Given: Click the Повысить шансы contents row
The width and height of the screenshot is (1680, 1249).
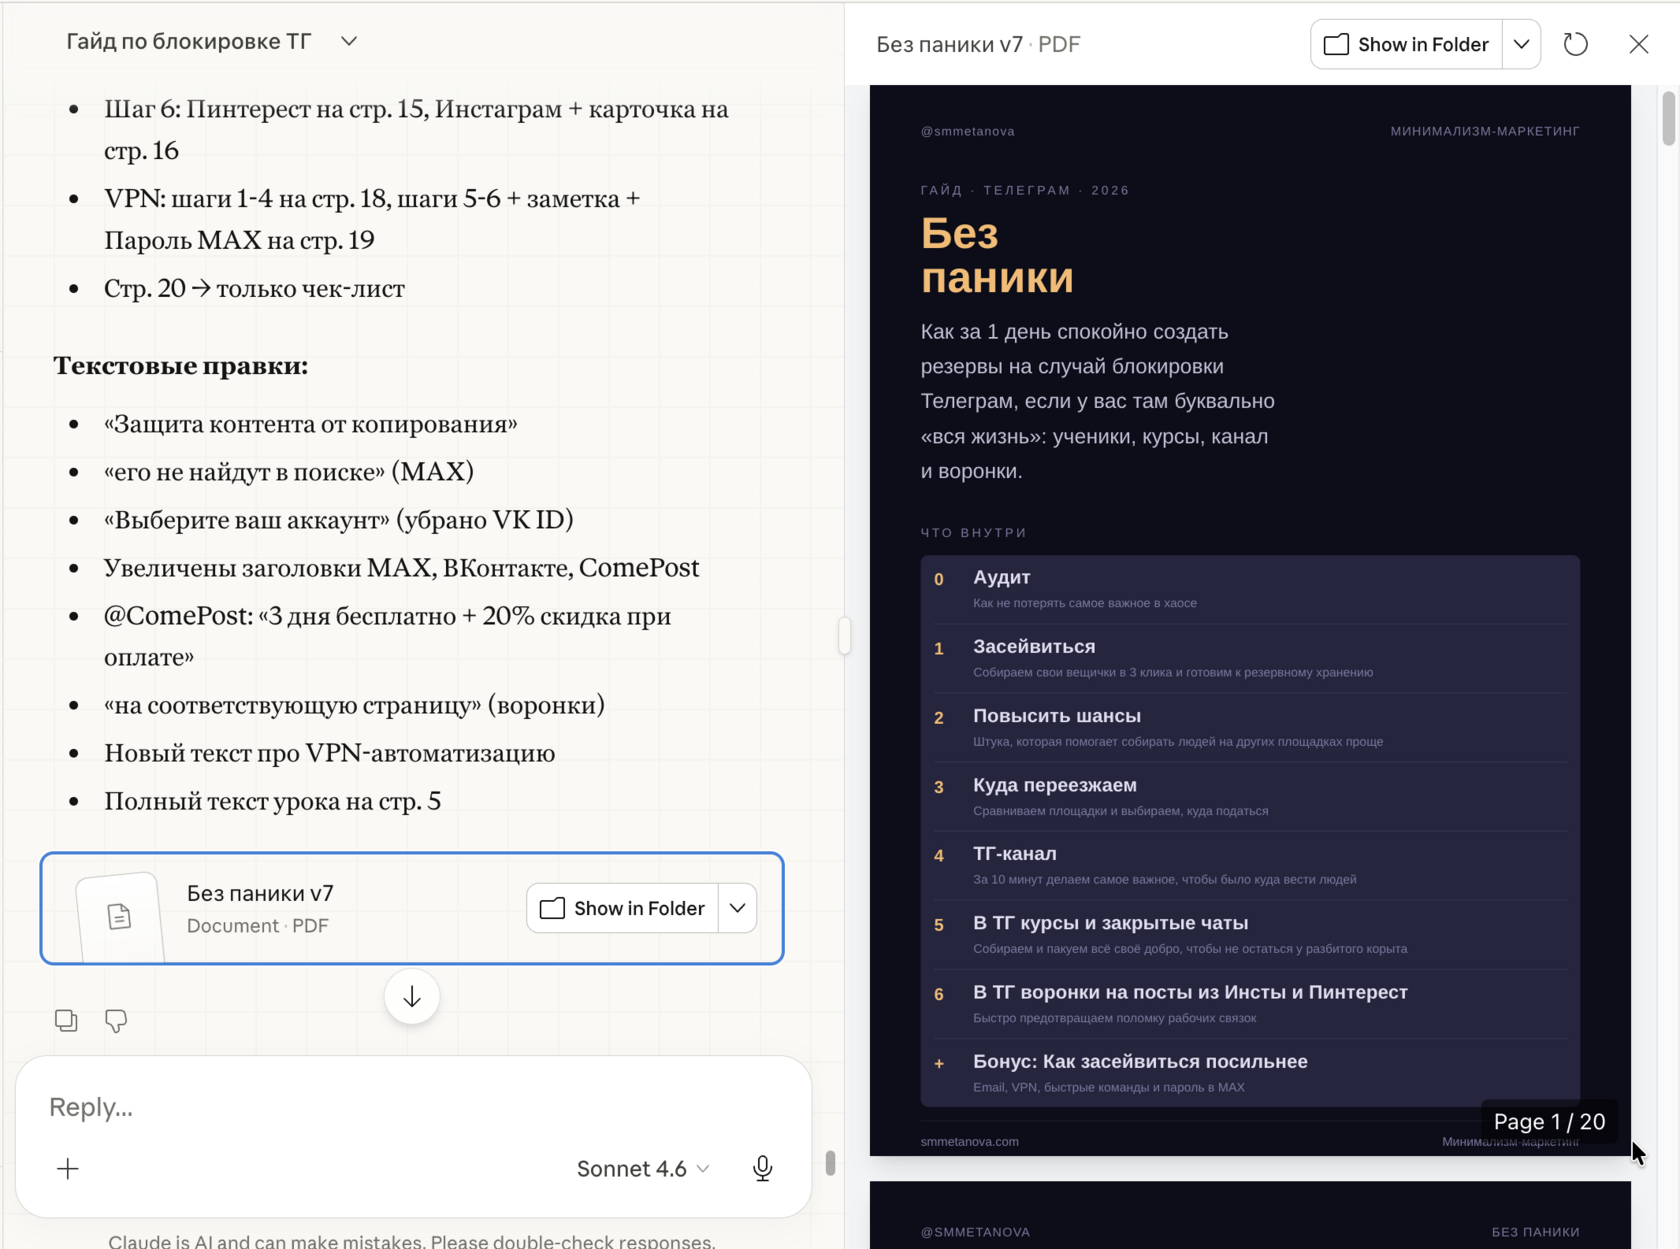Looking at the screenshot, I should coord(1250,727).
